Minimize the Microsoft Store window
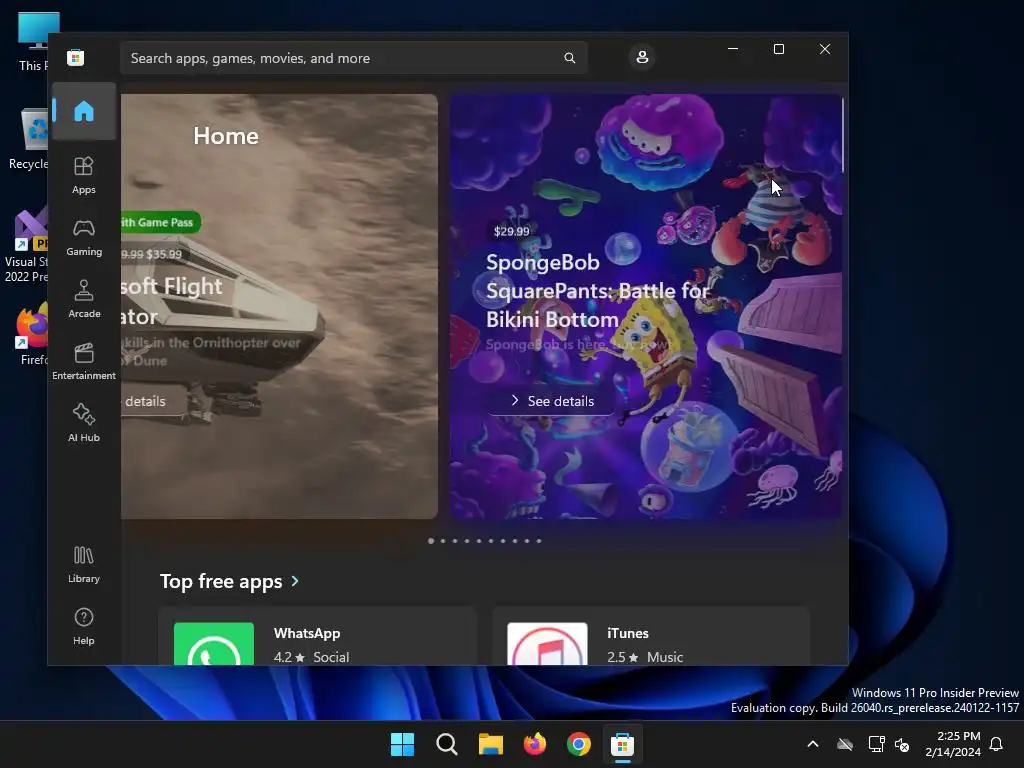The width and height of the screenshot is (1024, 768). pos(733,49)
